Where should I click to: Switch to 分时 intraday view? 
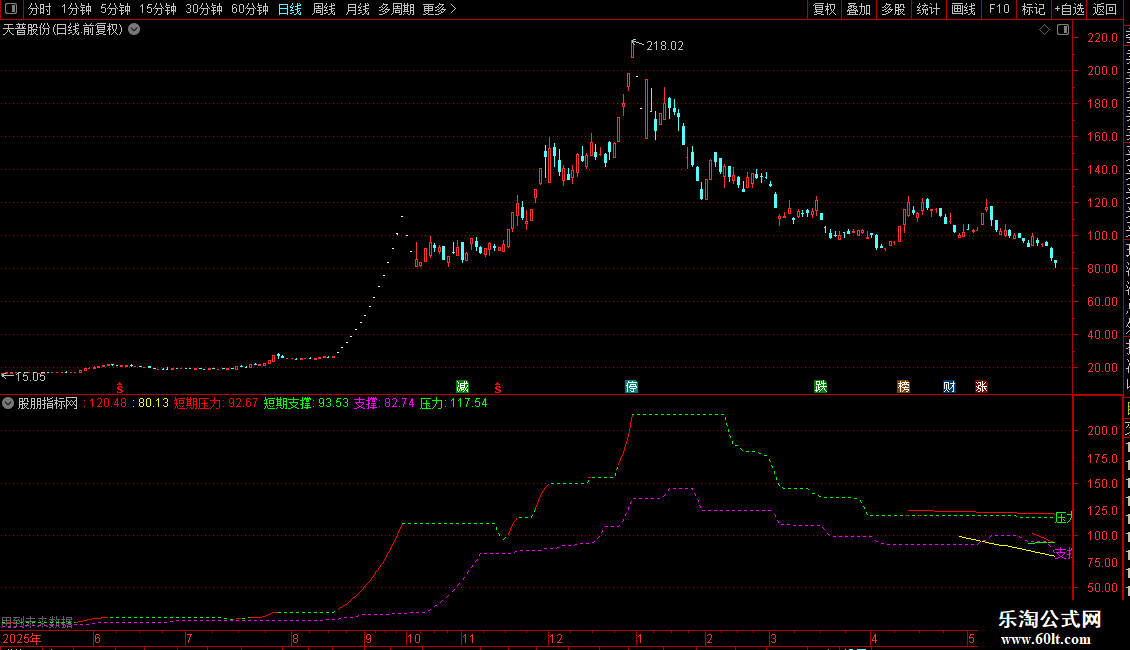pyautogui.click(x=40, y=9)
